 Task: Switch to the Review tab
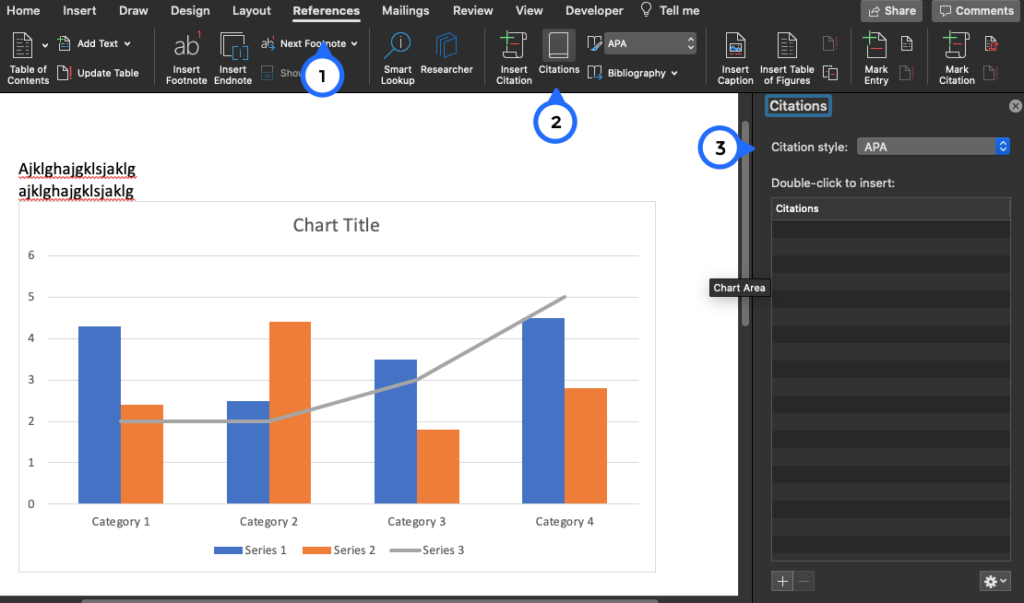point(473,10)
